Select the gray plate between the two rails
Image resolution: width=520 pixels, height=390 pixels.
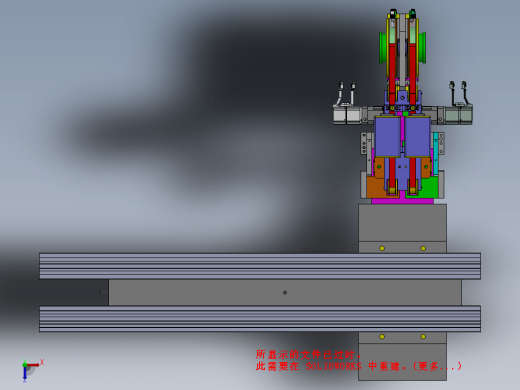[285, 292]
